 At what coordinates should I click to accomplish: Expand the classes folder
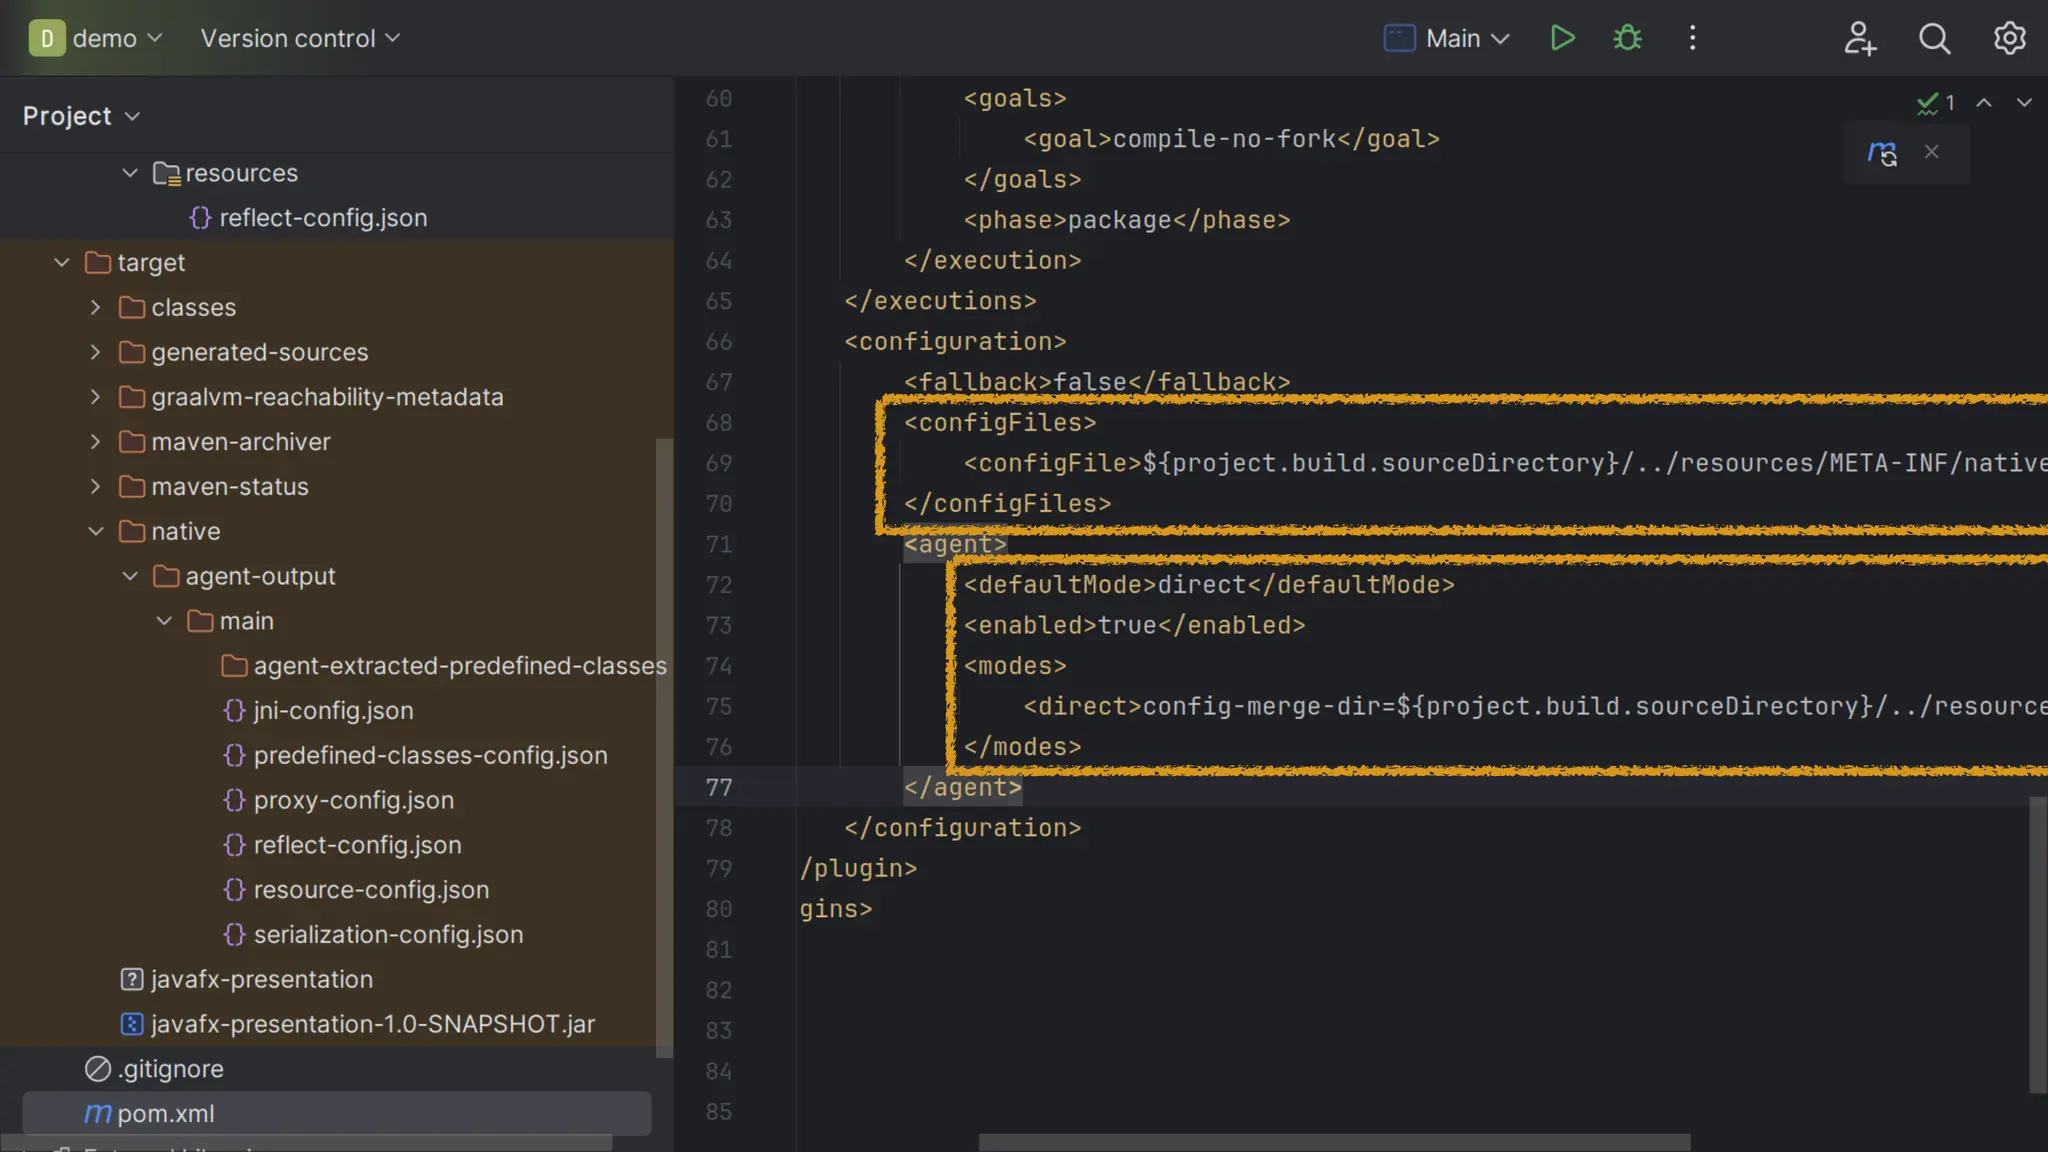point(95,307)
